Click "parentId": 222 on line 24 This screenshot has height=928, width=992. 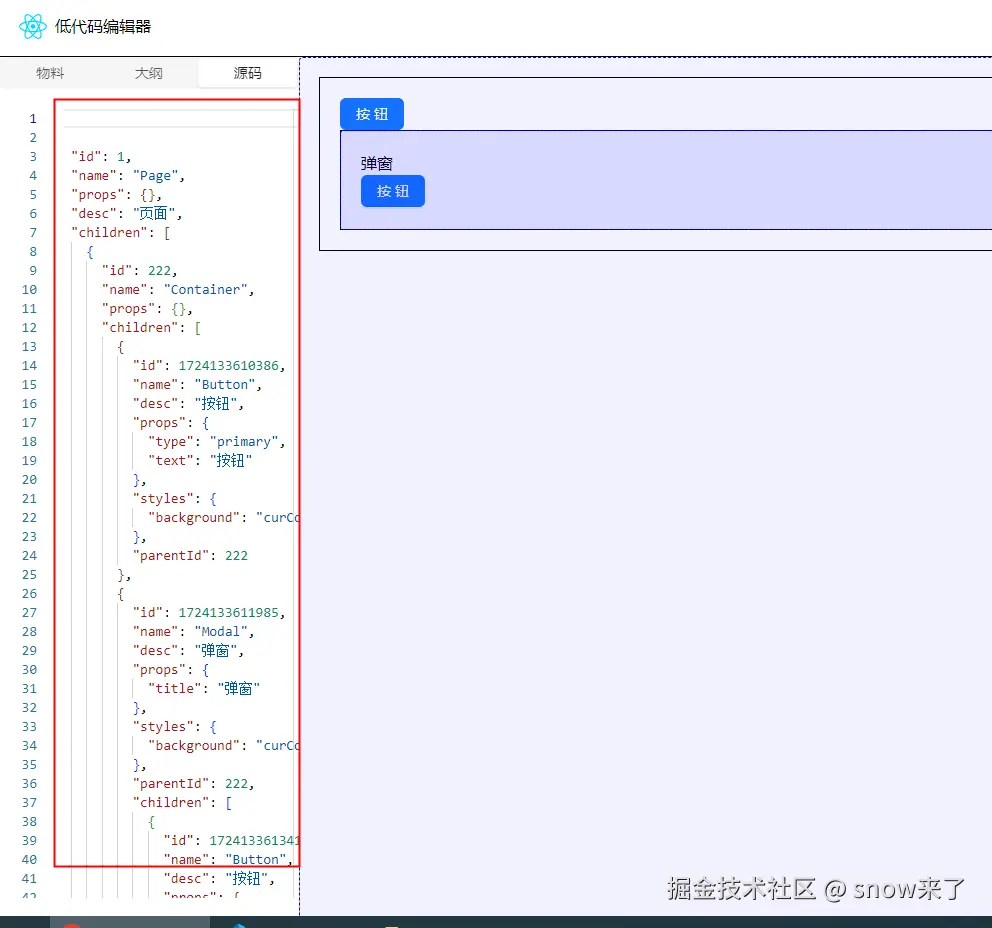tap(190, 555)
